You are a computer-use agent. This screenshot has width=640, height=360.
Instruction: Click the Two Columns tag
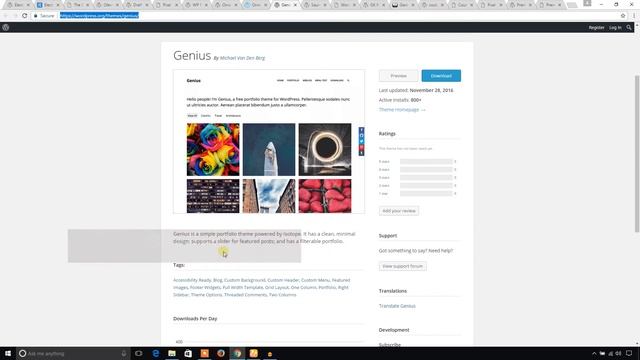click(282, 295)
